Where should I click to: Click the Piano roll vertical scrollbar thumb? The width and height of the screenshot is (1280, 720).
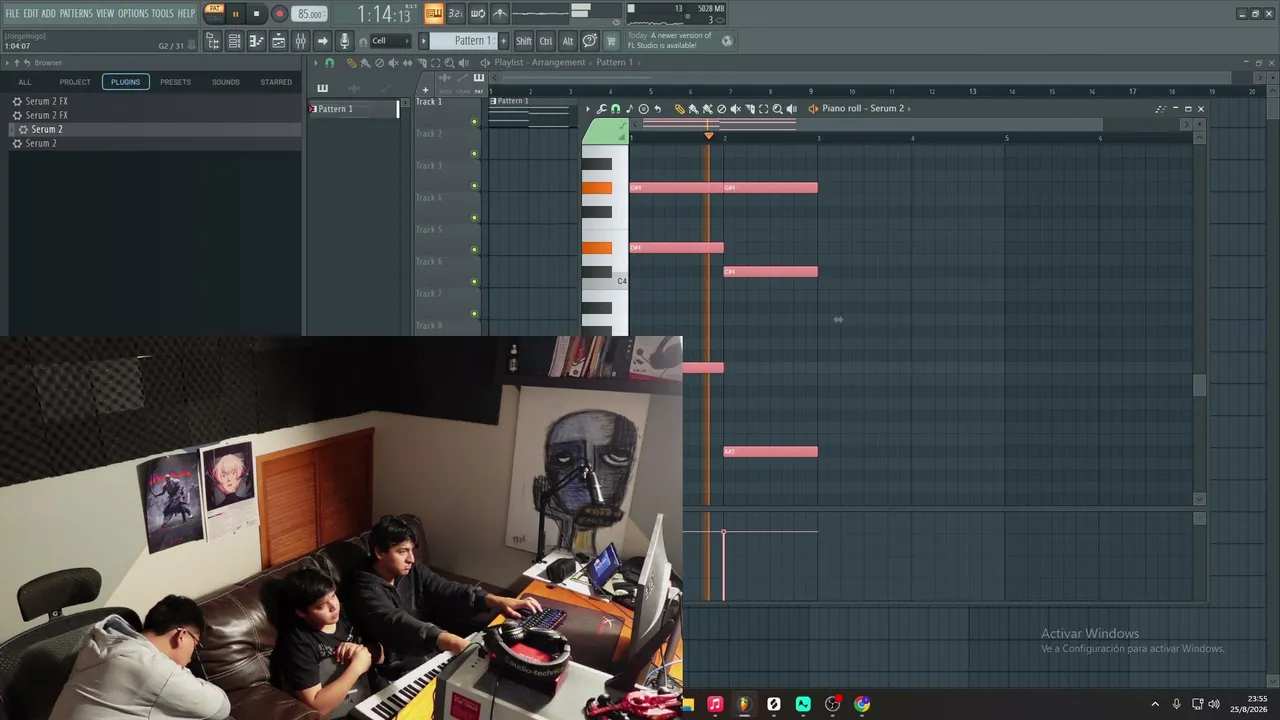[x=1199, y=385]
